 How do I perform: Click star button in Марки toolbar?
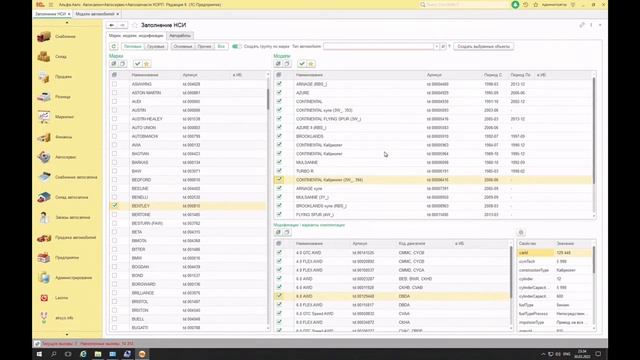(147, 64)
